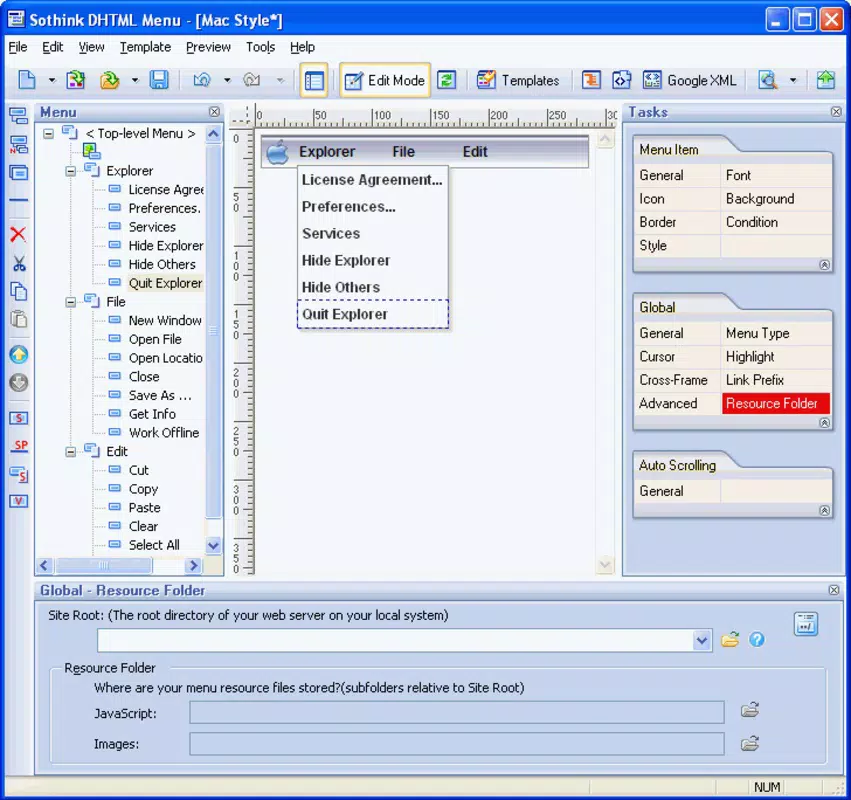The height and width of the screenshot is (800, 851).
Task: Click the Paste clipboard sidebar icon
Action: 19,319
